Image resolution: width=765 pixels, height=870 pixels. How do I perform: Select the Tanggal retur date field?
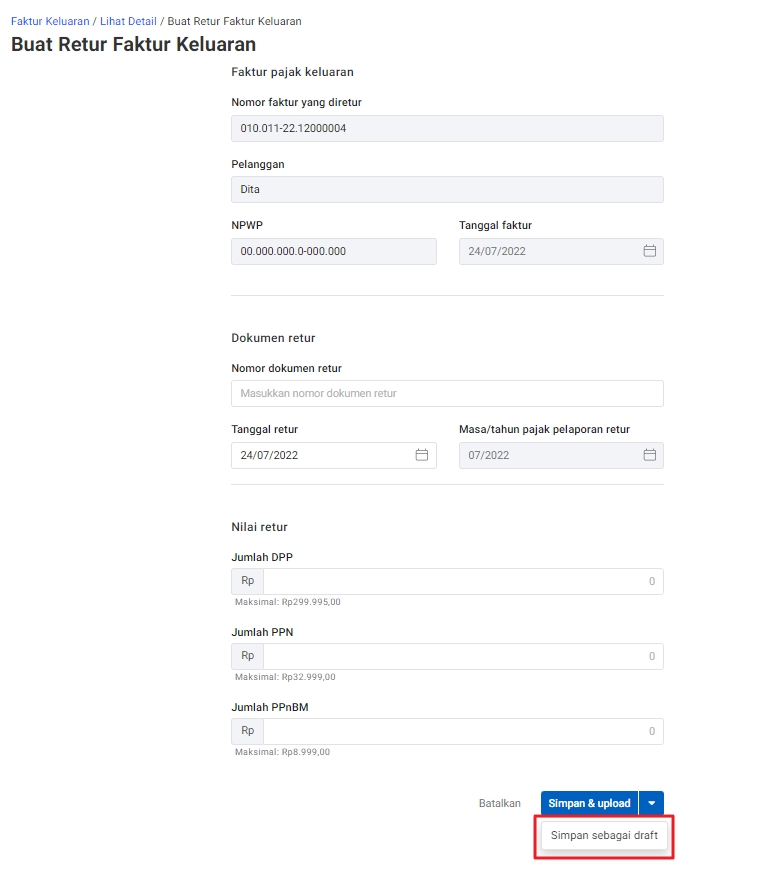coord(333,455)
